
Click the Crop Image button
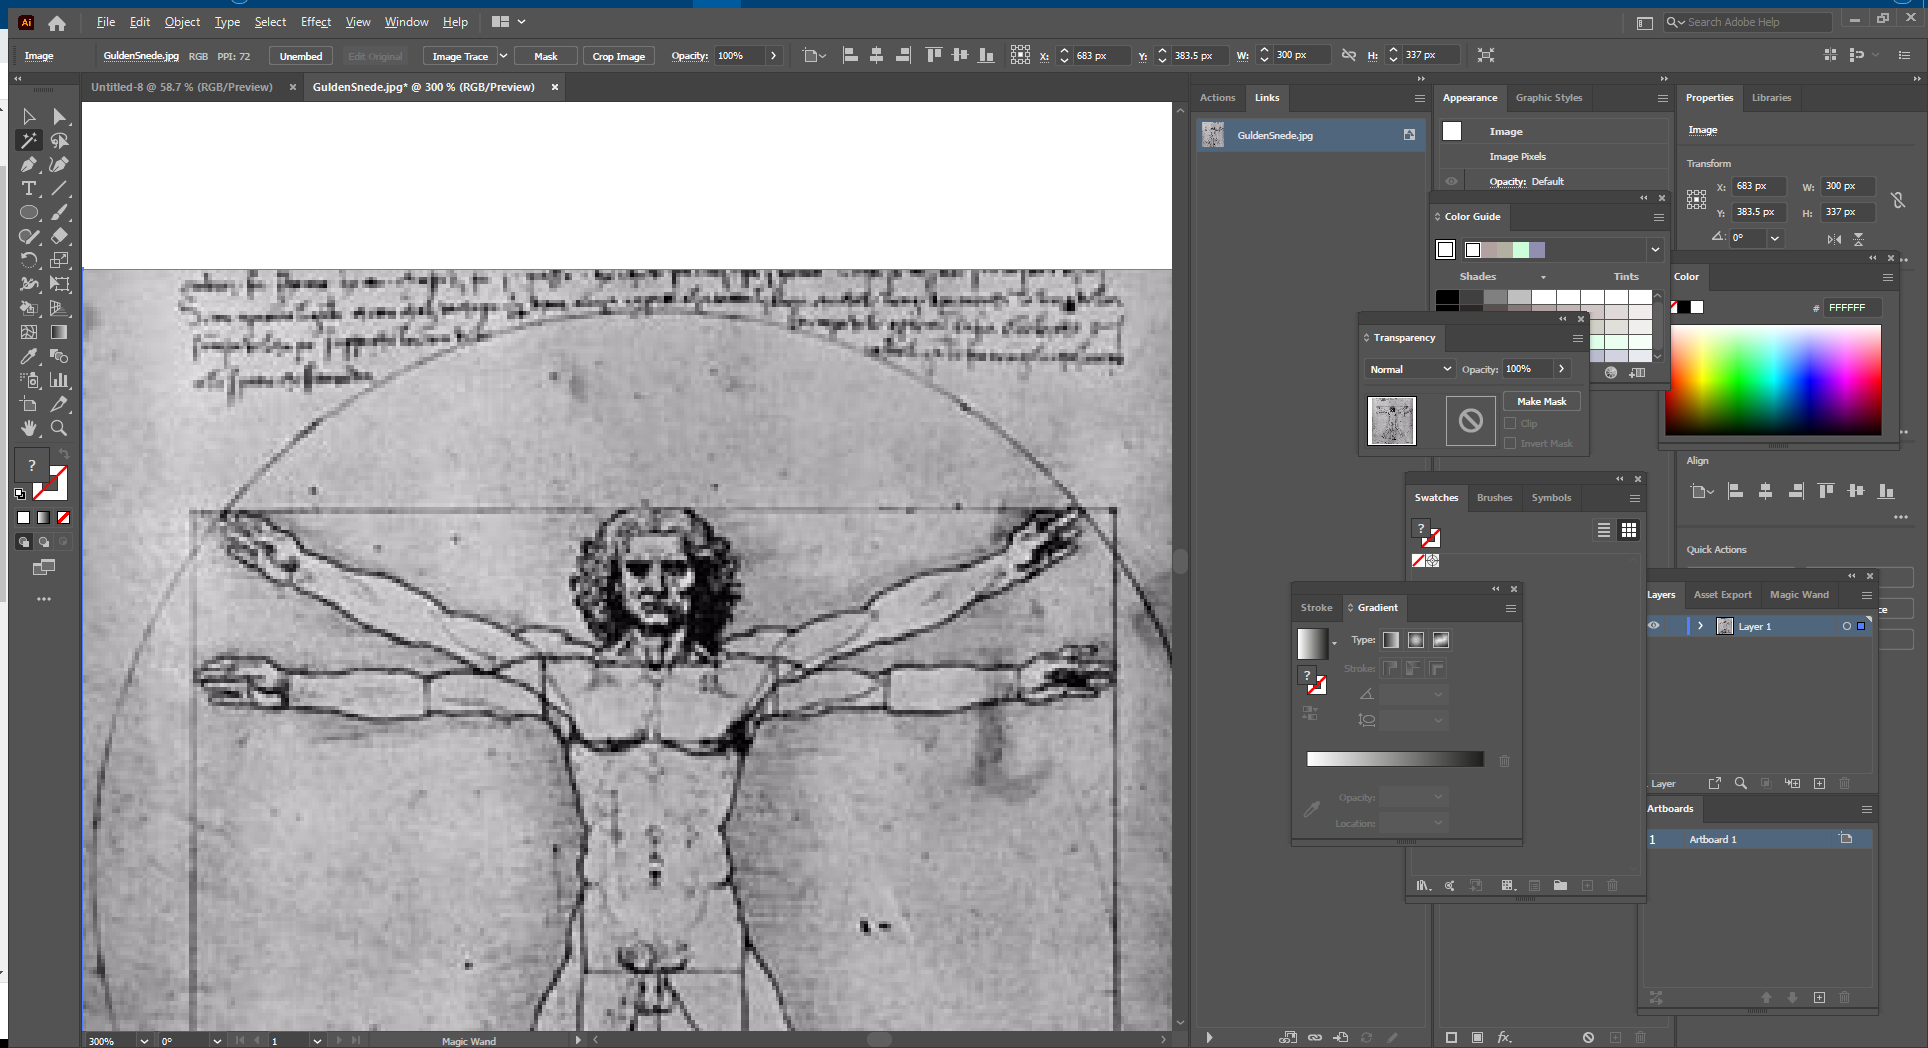click(618, 56)
